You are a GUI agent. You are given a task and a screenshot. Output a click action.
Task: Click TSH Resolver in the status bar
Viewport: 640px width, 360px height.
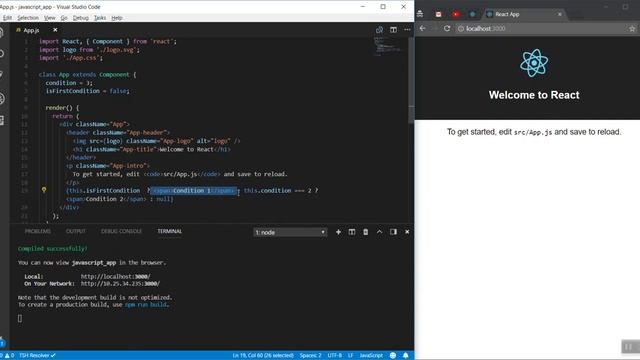[37, 356]
